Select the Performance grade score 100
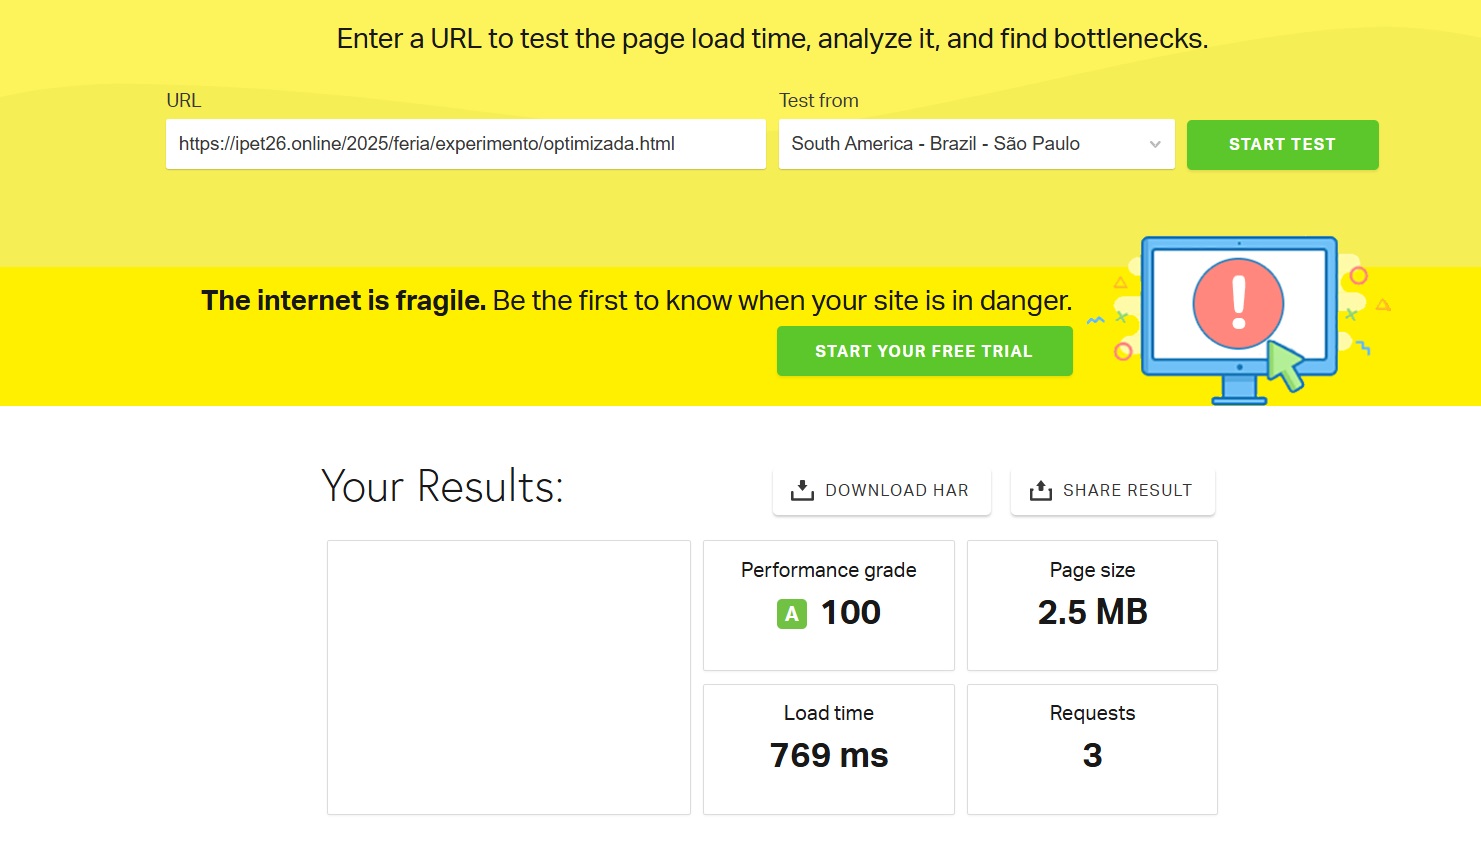 click(x=851, y=612)
